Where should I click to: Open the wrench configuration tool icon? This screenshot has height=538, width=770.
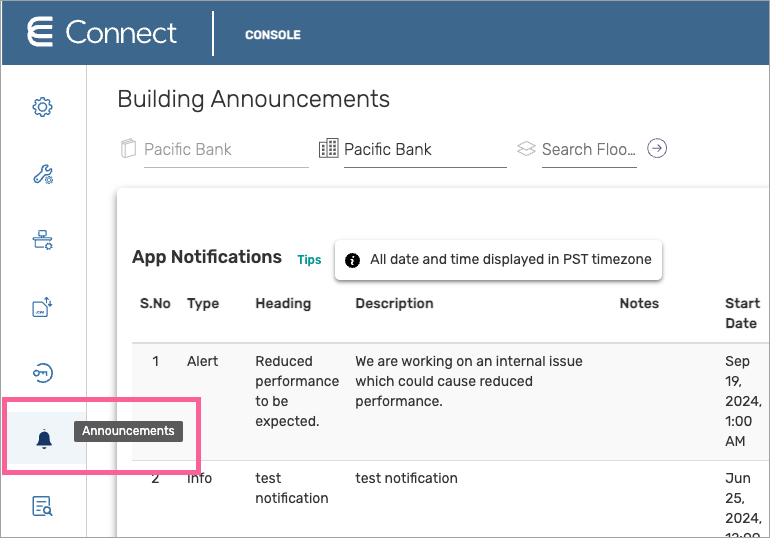click(43, 174)
